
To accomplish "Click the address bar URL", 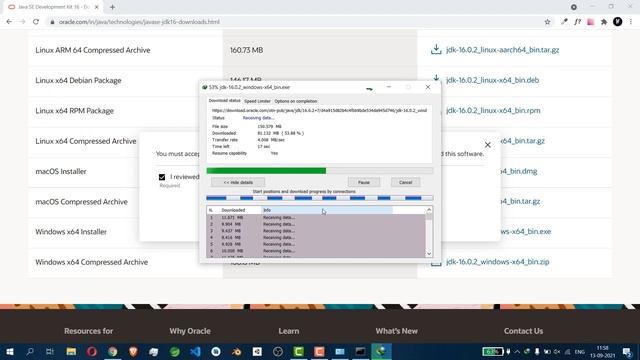I will pos(139,22).
